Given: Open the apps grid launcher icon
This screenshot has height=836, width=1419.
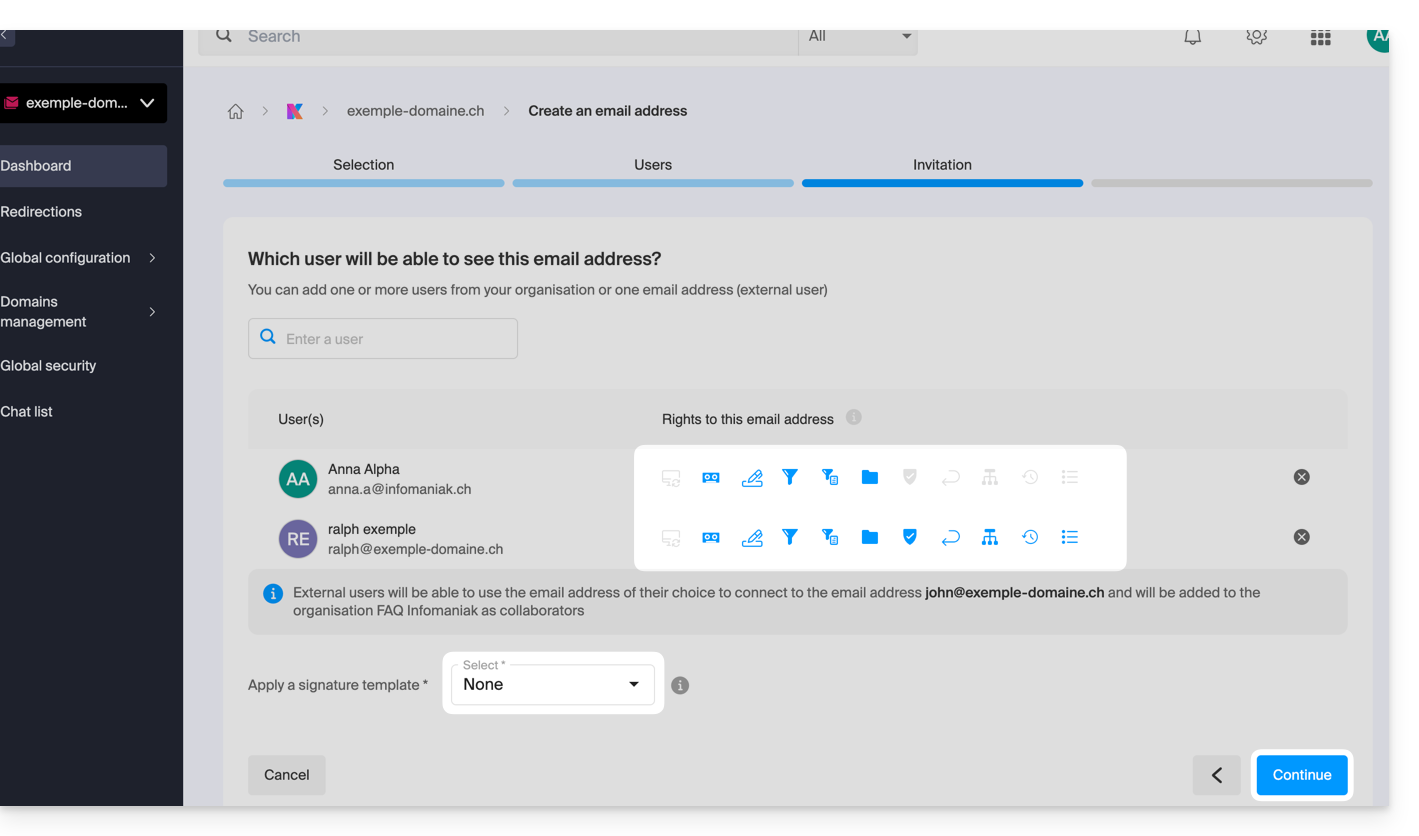Looking at the screenshot, I should (1320, 37).
